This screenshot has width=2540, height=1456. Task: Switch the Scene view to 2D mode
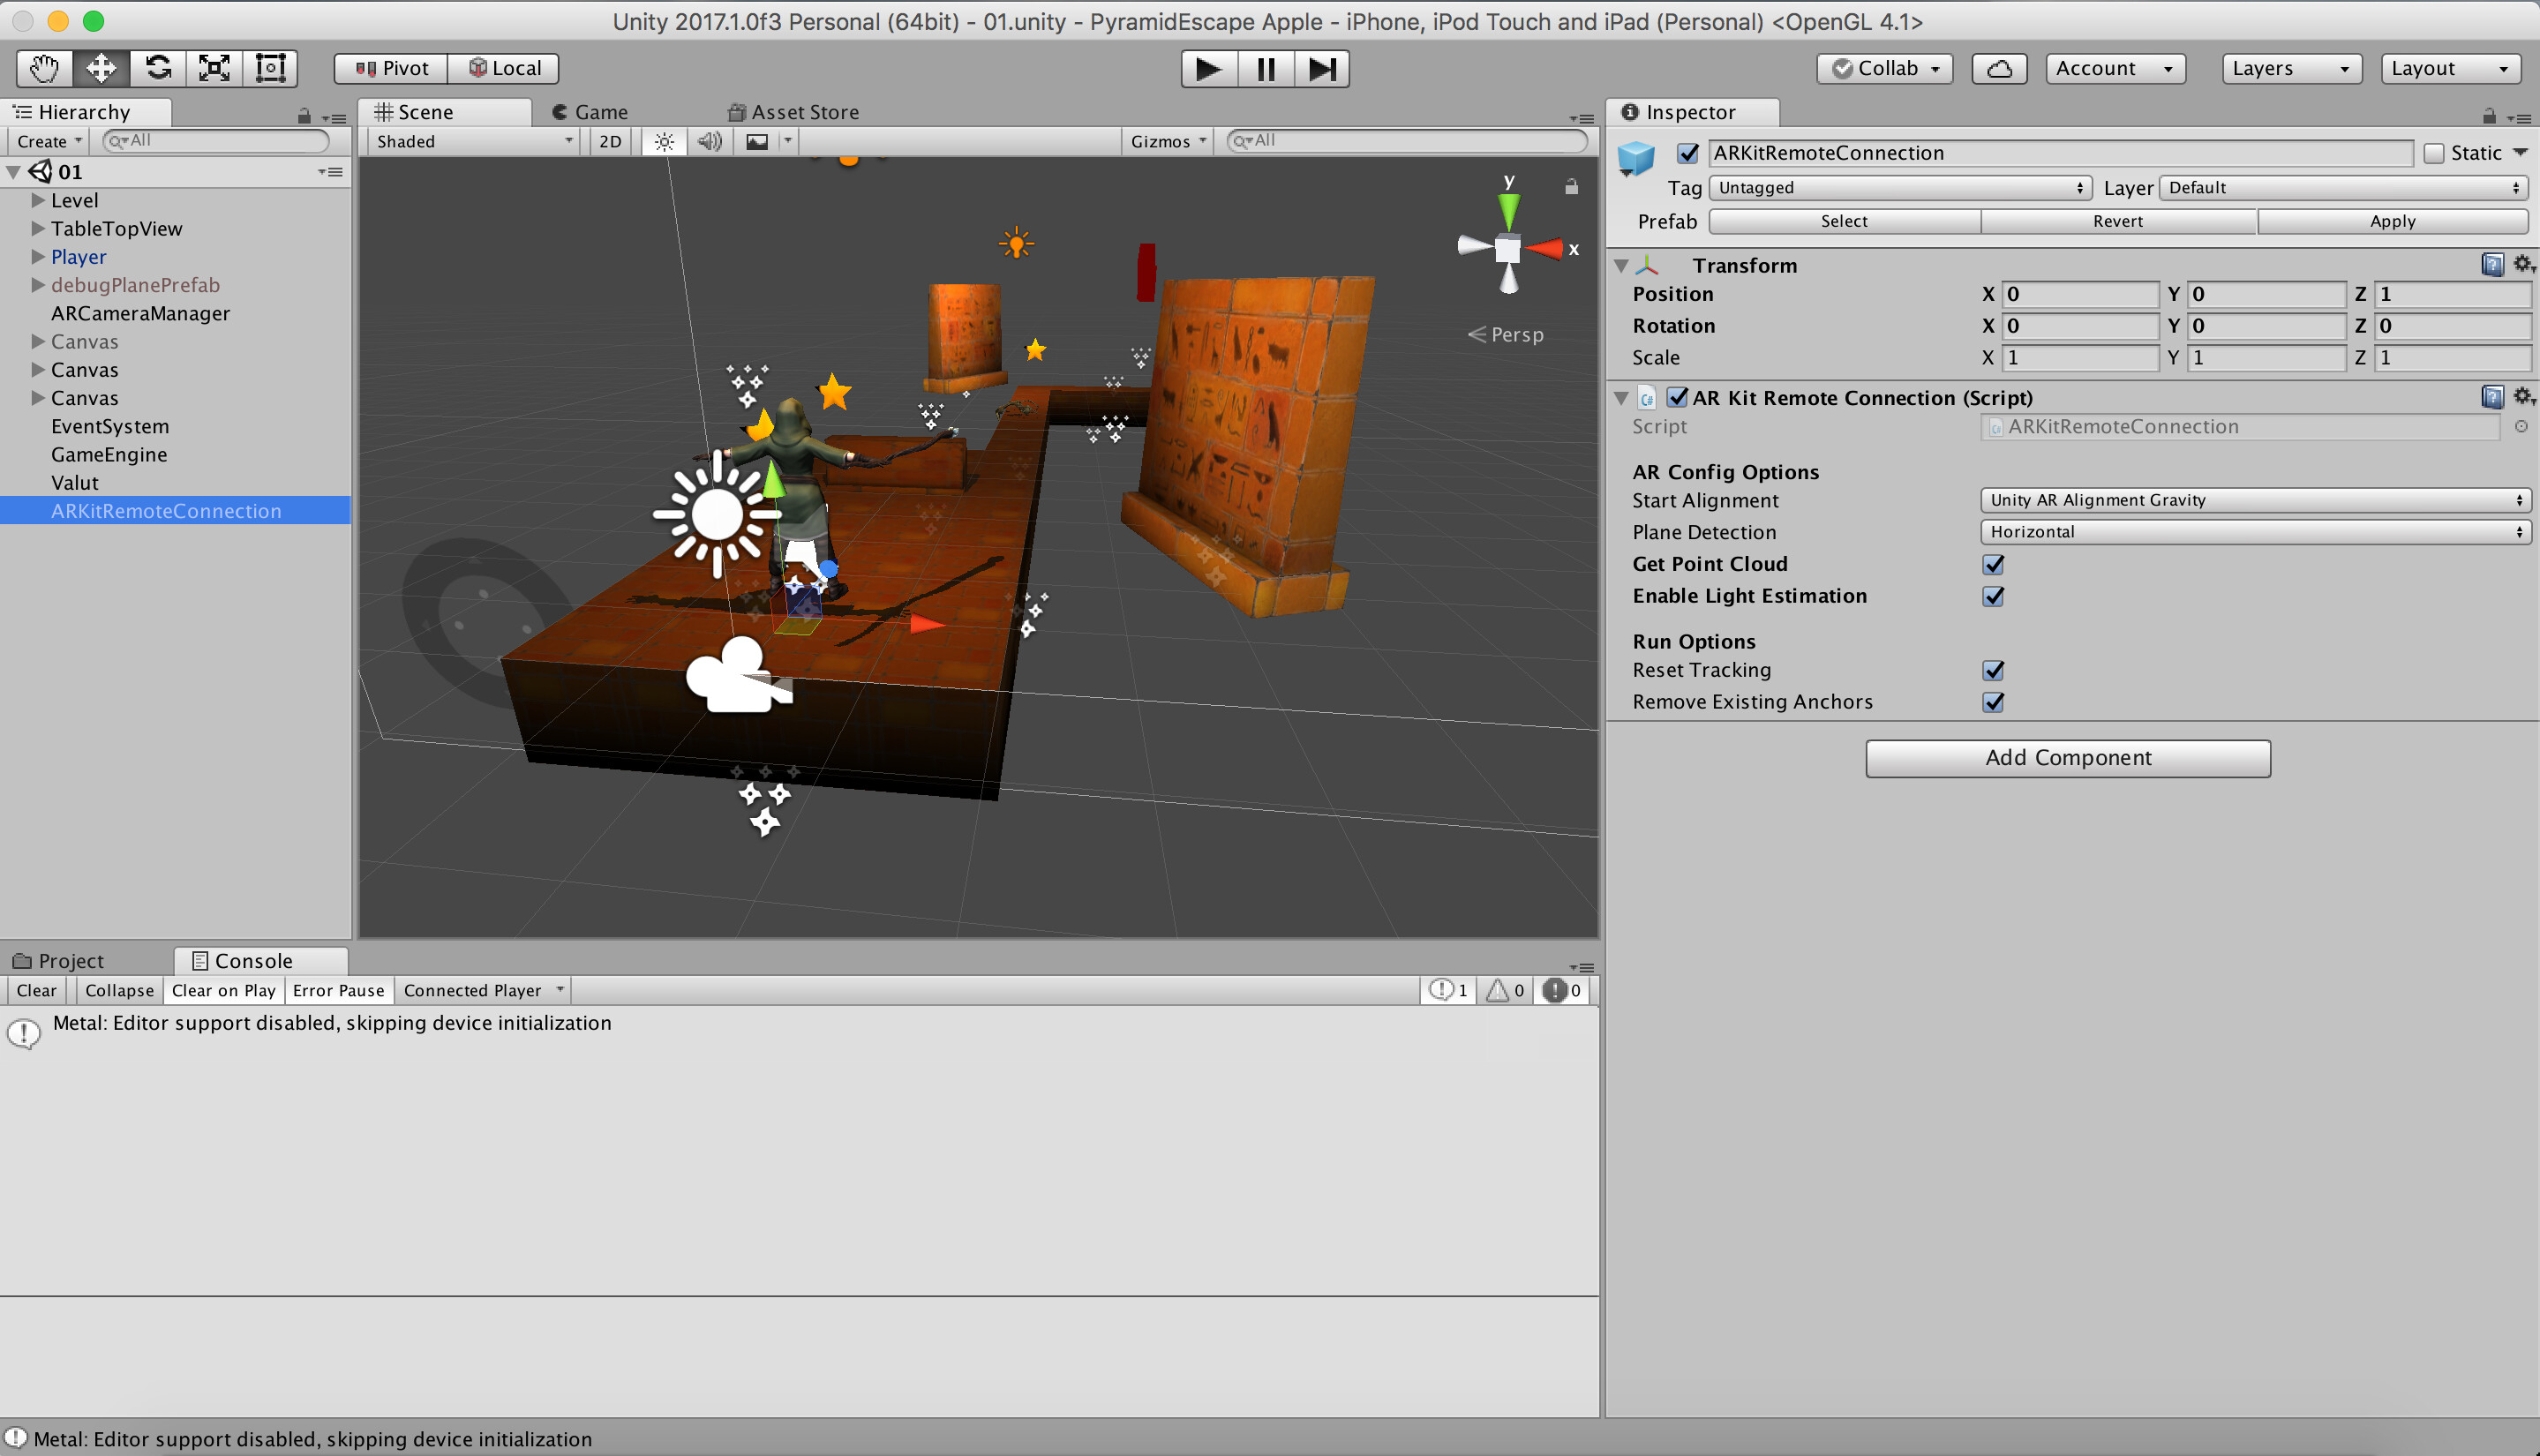(x=609, y=141)
